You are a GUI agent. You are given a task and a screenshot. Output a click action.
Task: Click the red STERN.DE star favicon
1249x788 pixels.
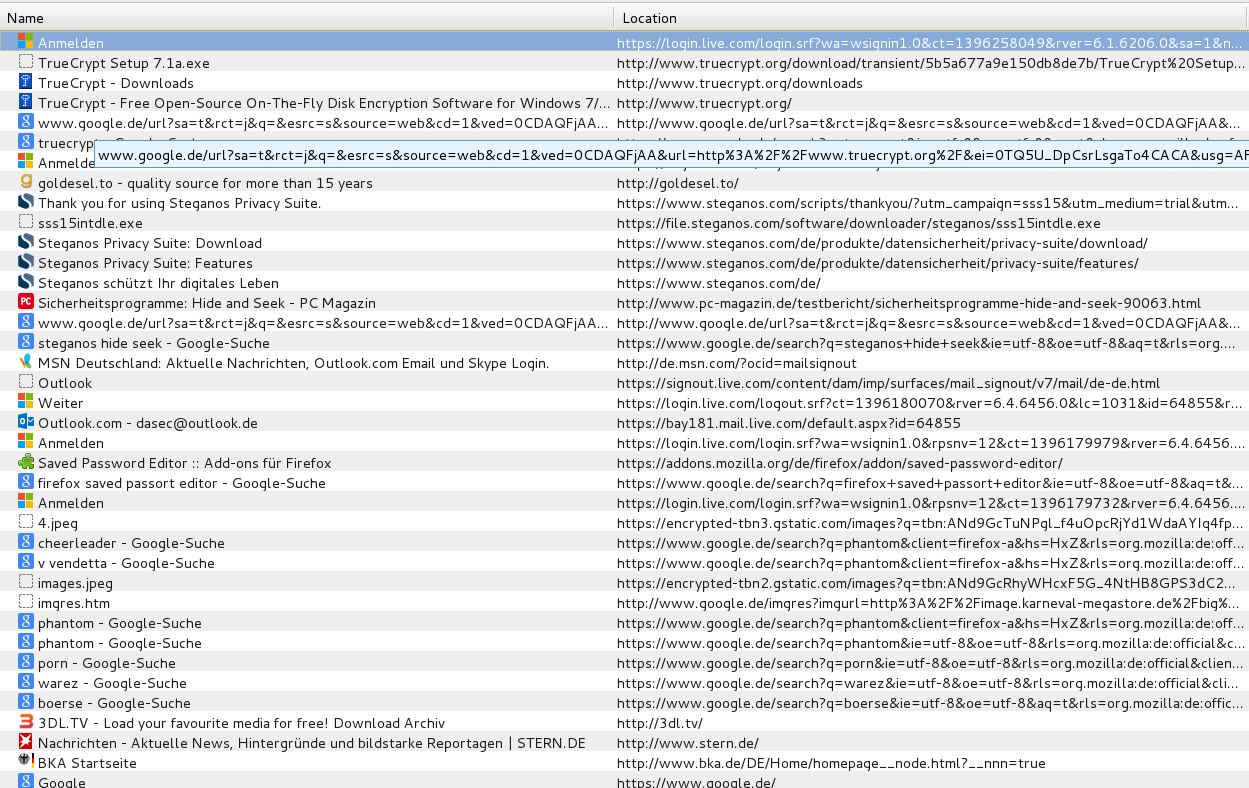pyautogui.click(x=26, y=743)
